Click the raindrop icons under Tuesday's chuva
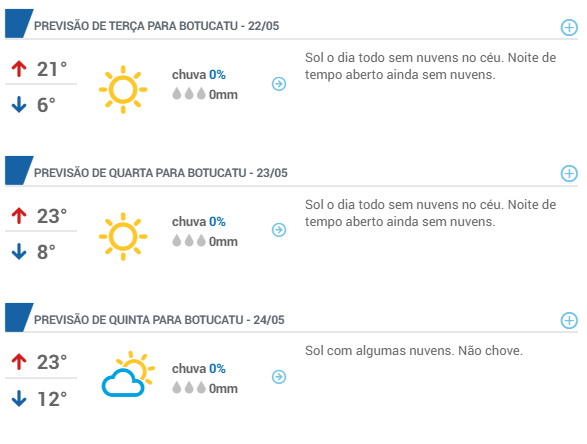587x444 pixels. click(189, 94)
